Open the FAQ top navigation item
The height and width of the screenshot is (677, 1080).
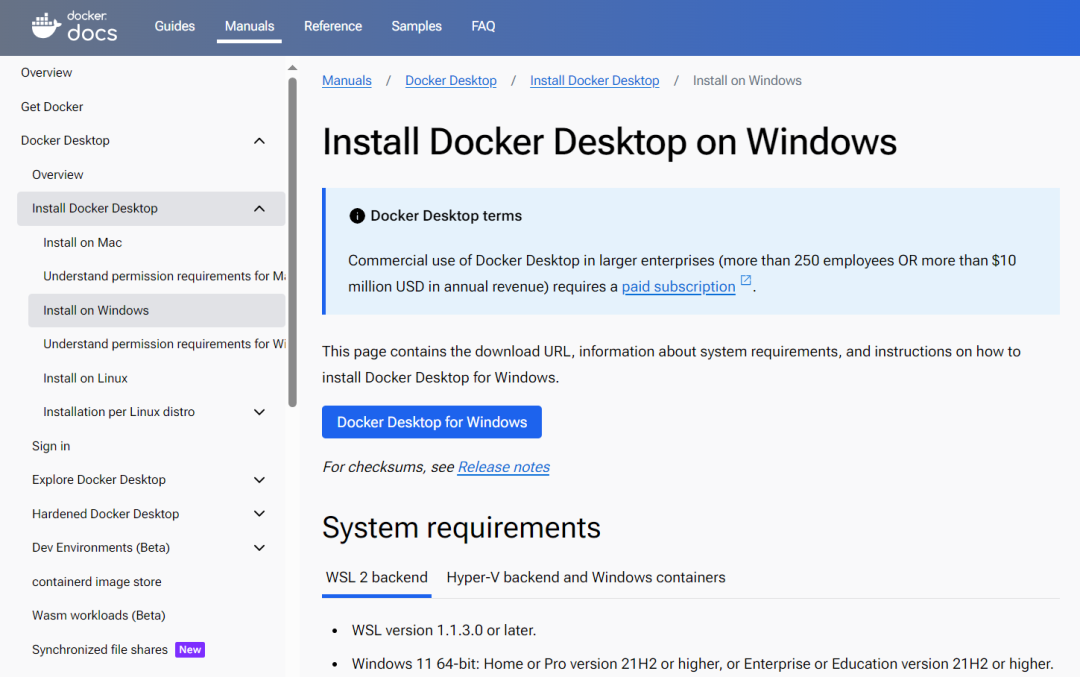(x=483, y=26)
